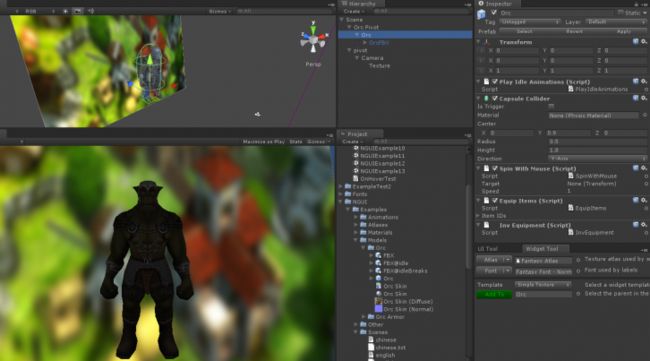Image resolution: width=650 pixels, height=361 pixels.
Task: Open the Template Simple Texture dropdown
Action: (543, 285)
